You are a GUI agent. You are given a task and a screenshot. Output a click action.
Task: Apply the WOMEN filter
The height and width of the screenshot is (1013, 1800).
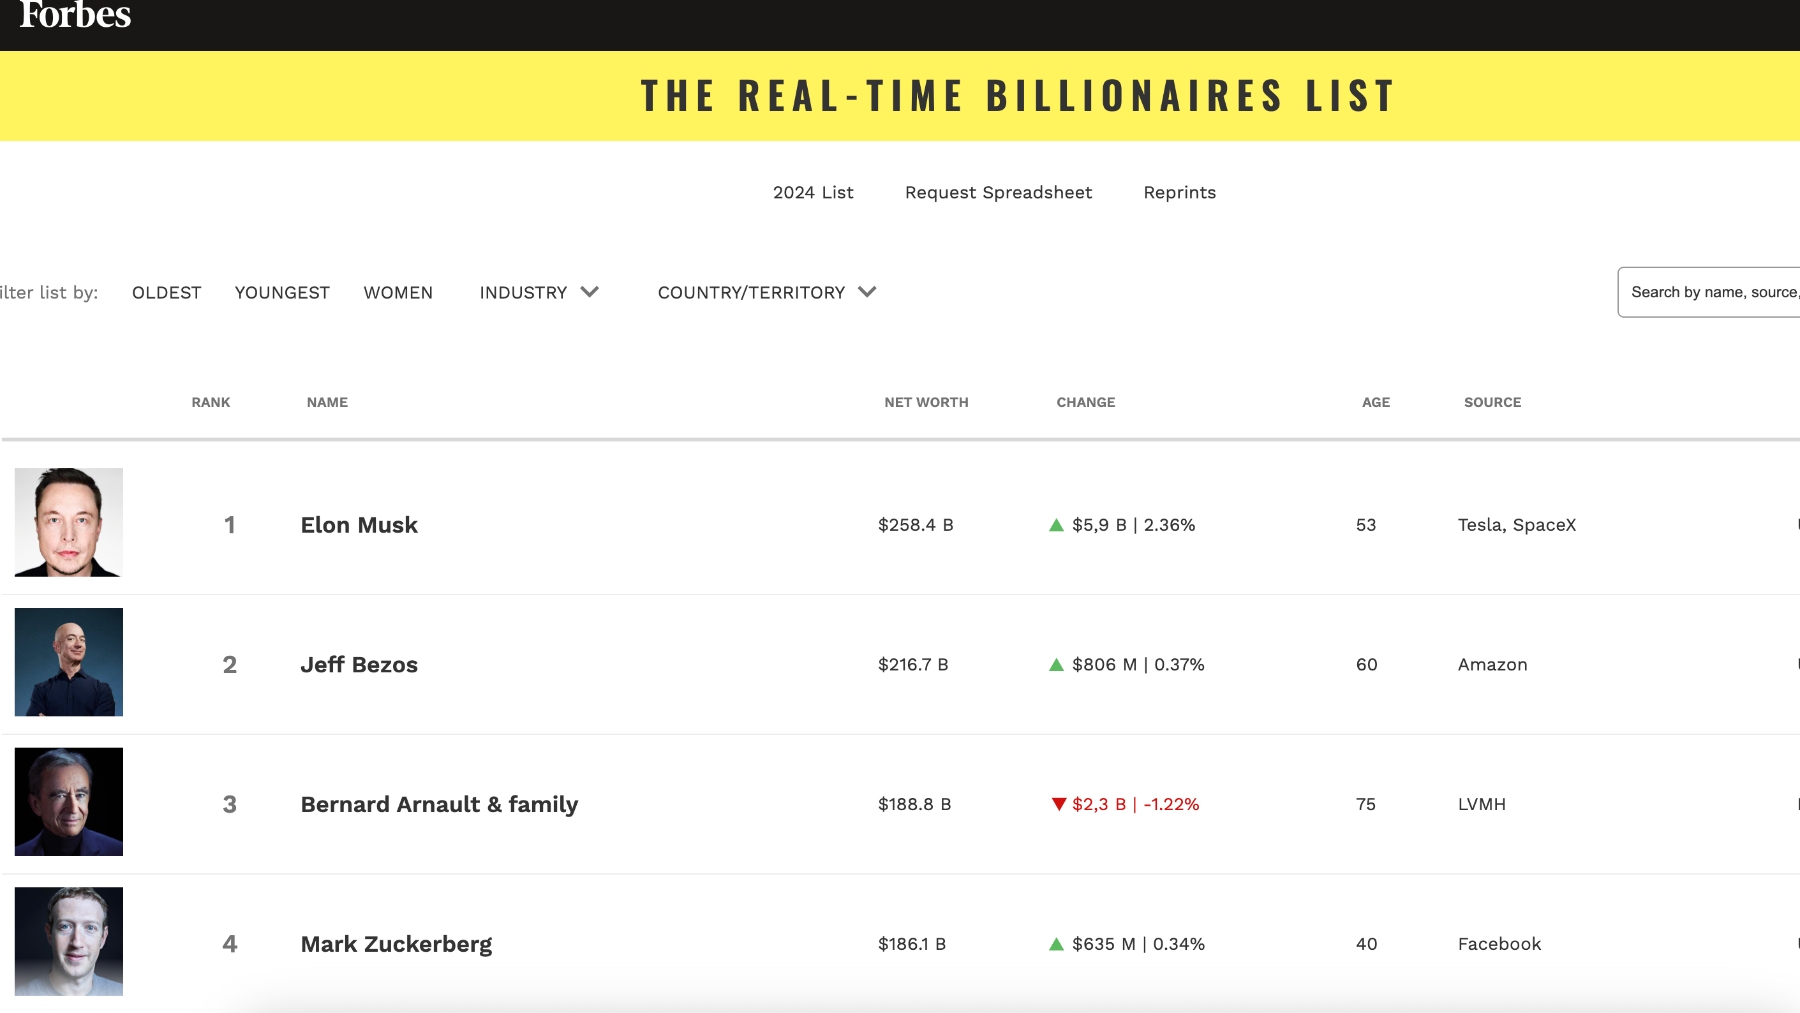[398, 292]
